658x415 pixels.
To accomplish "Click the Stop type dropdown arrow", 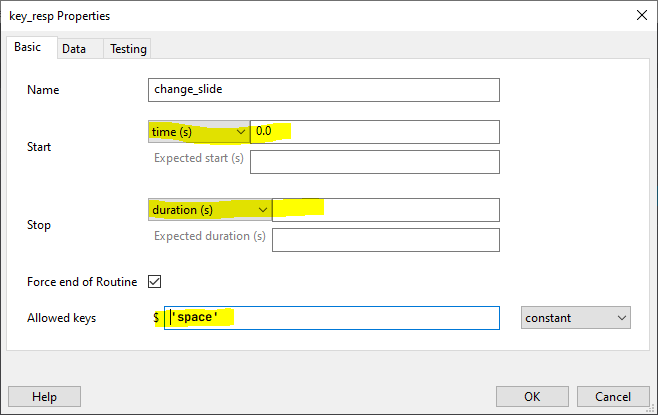I will click(262, 210).
